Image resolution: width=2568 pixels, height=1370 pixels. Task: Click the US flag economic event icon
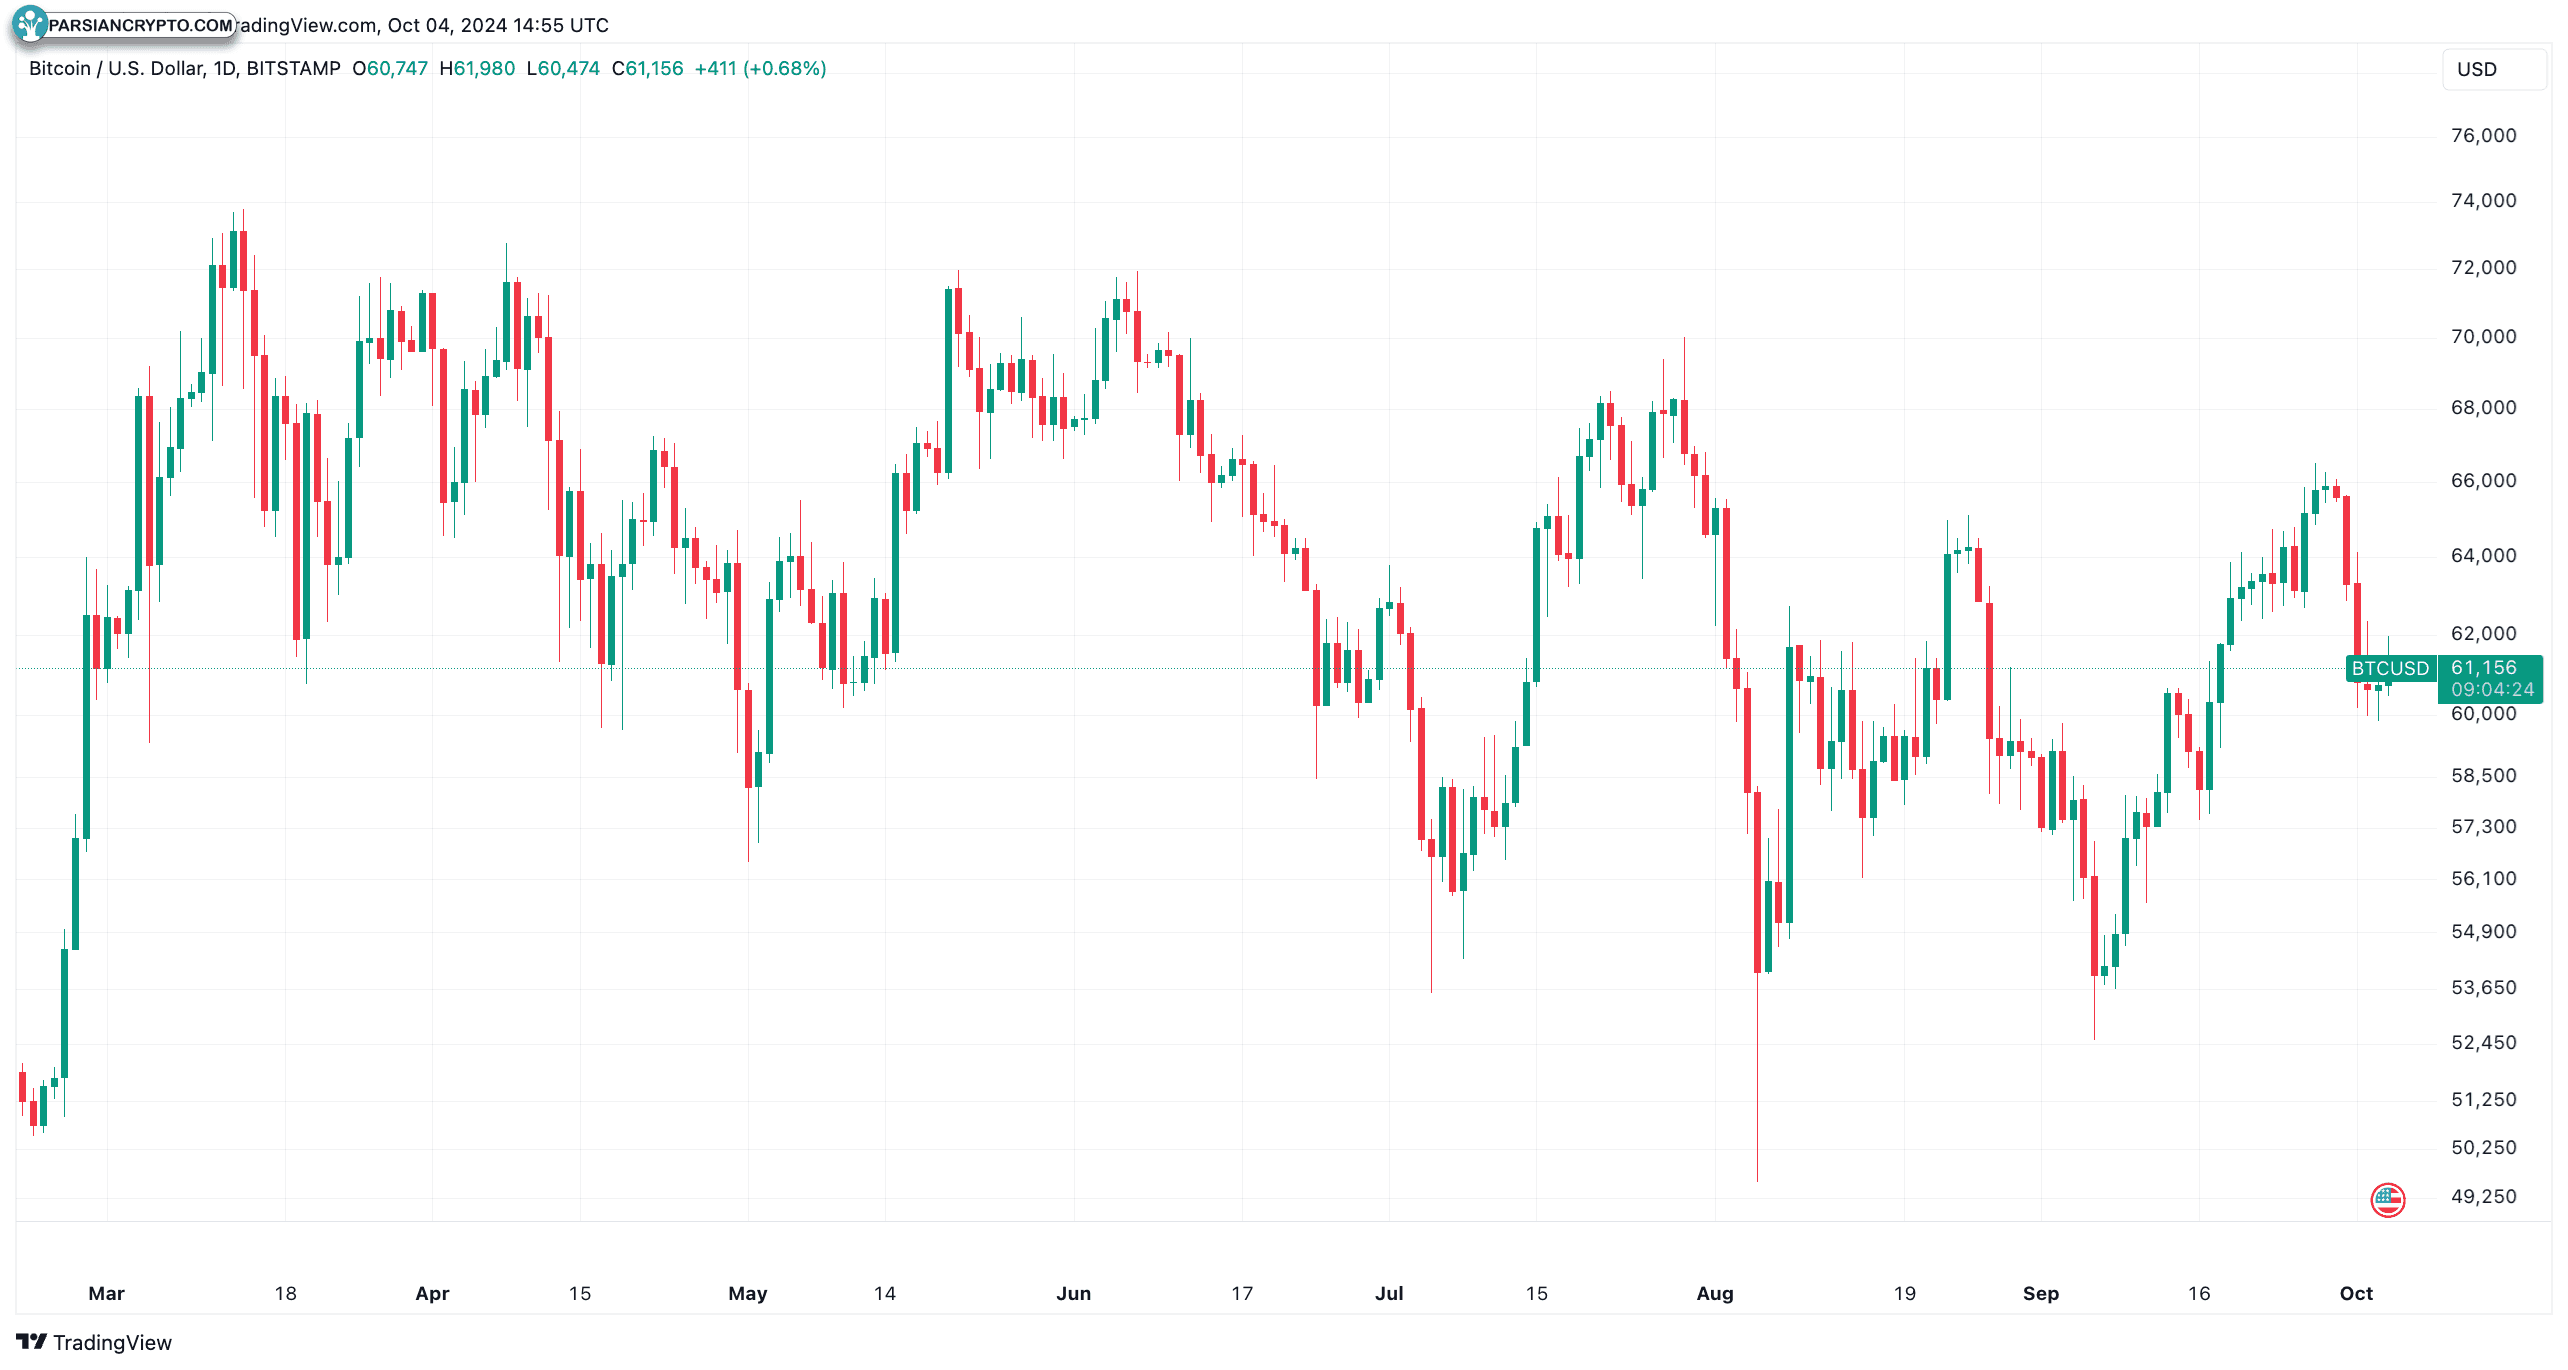2387,1199
